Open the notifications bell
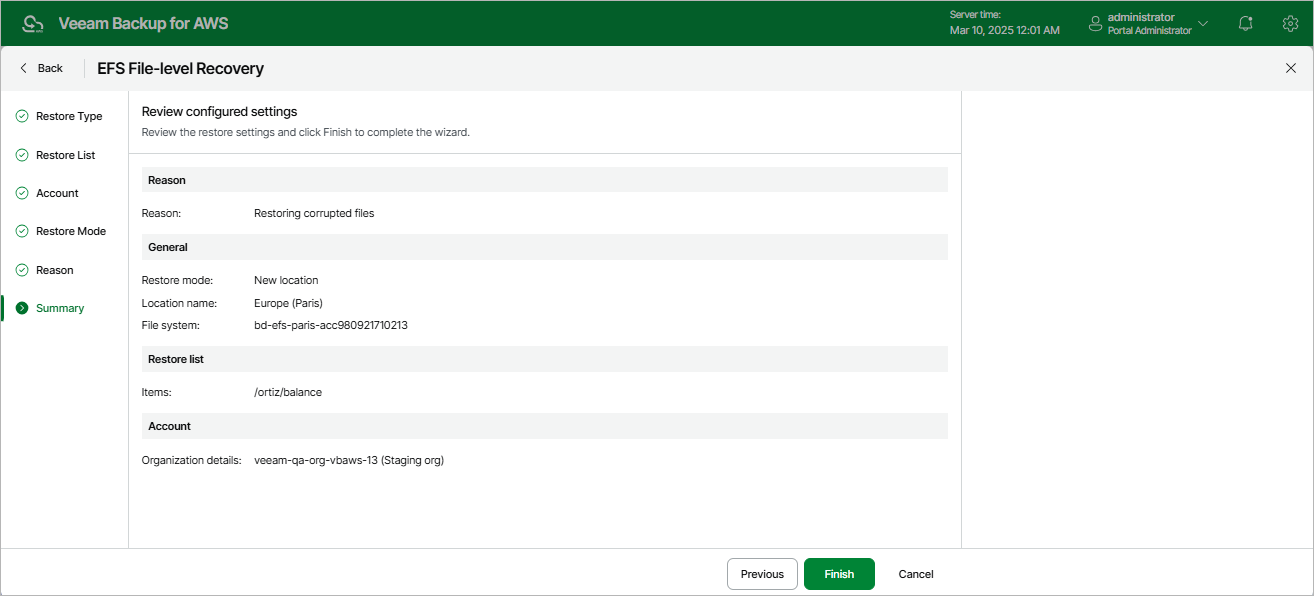 [x=1245, y=23]
